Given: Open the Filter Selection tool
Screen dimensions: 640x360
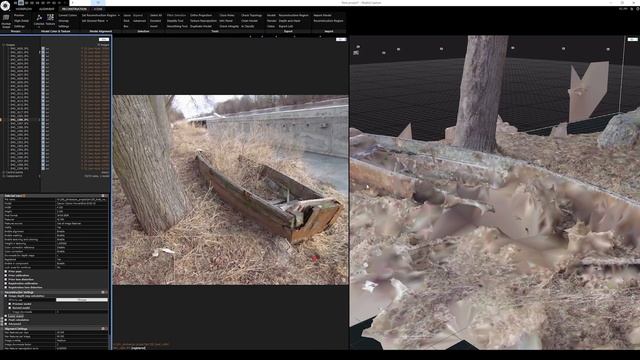Looking at the screenshot, I should click(176, 16).
